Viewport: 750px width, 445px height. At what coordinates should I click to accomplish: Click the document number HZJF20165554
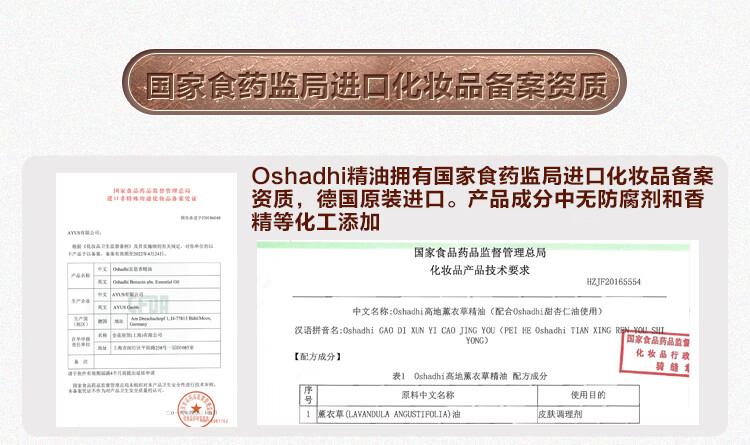(x=614, y=282)
